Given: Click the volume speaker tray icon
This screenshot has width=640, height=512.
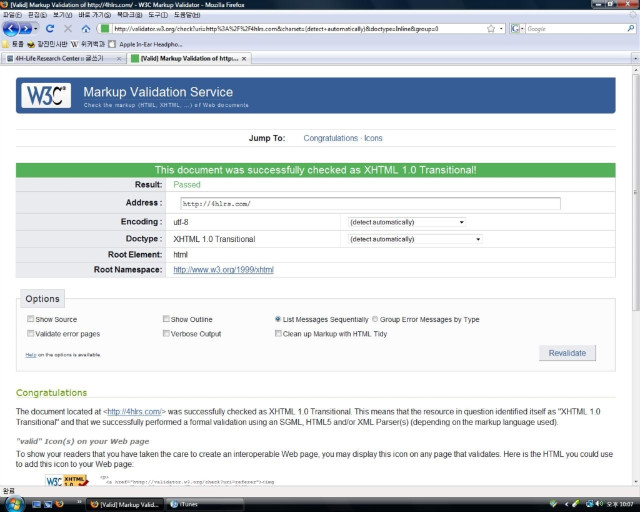Looking at the screenshot, I should click(599, 504).
